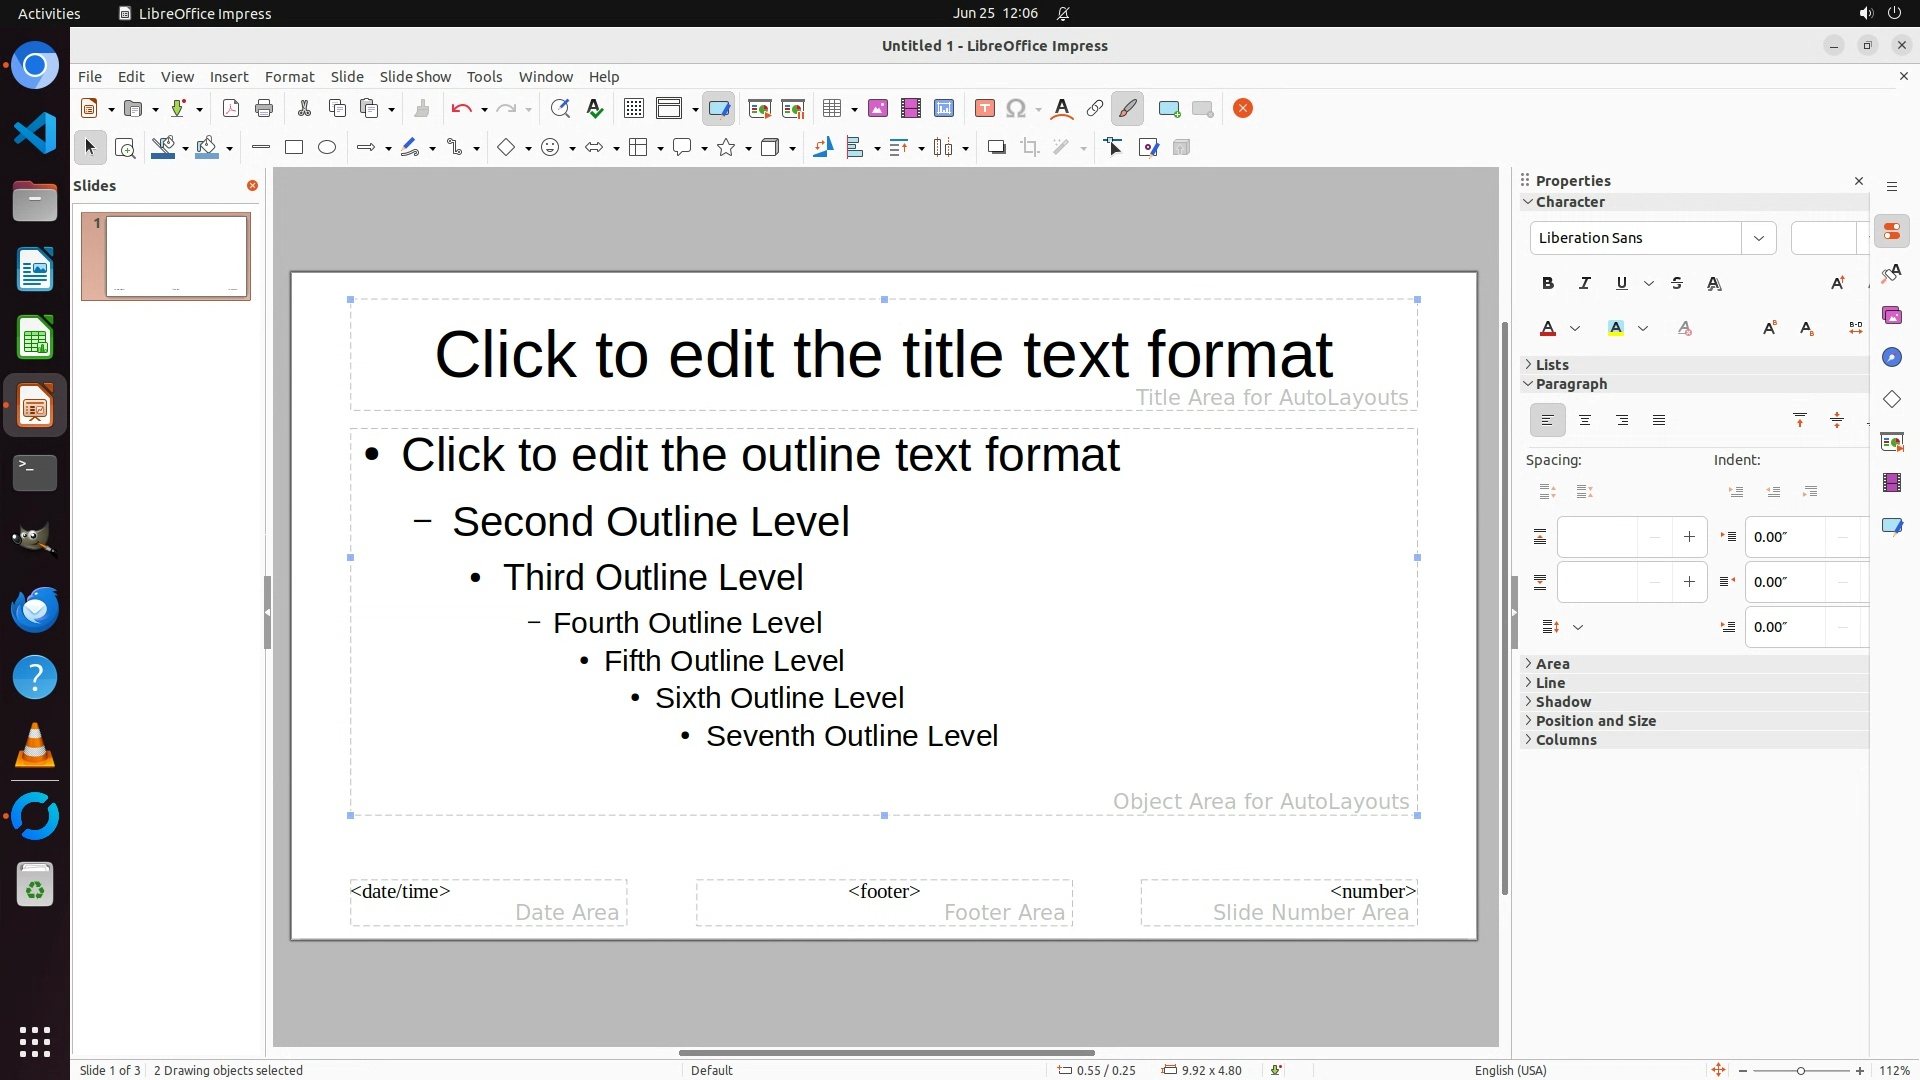Click the Close Master View red button
Screen dimensions: 1920x1080
(1243, 109)
